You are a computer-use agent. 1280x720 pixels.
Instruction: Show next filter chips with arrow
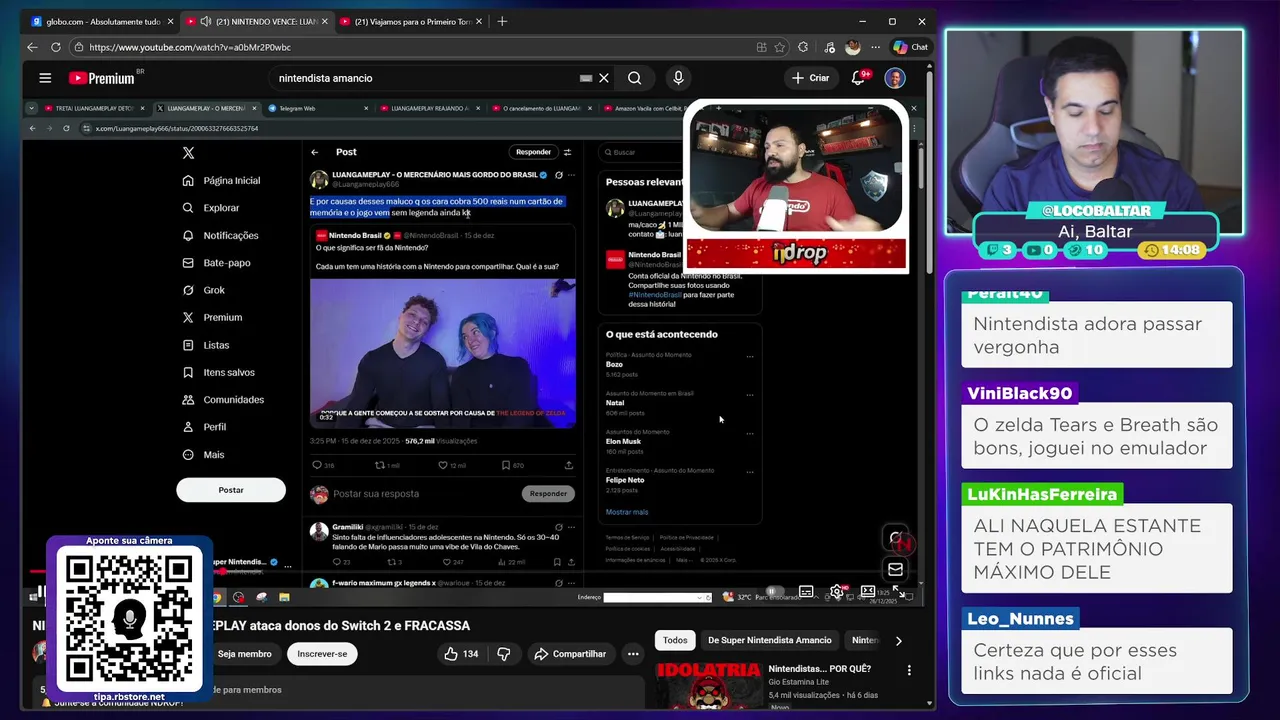point(898,641)
